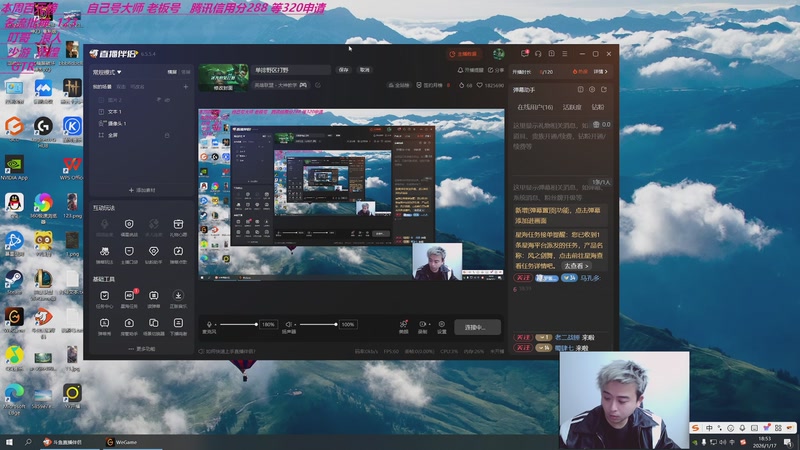Screen dimensions: 800x450
Task: Select the 我的场景 tab
Action: point(102,87)
